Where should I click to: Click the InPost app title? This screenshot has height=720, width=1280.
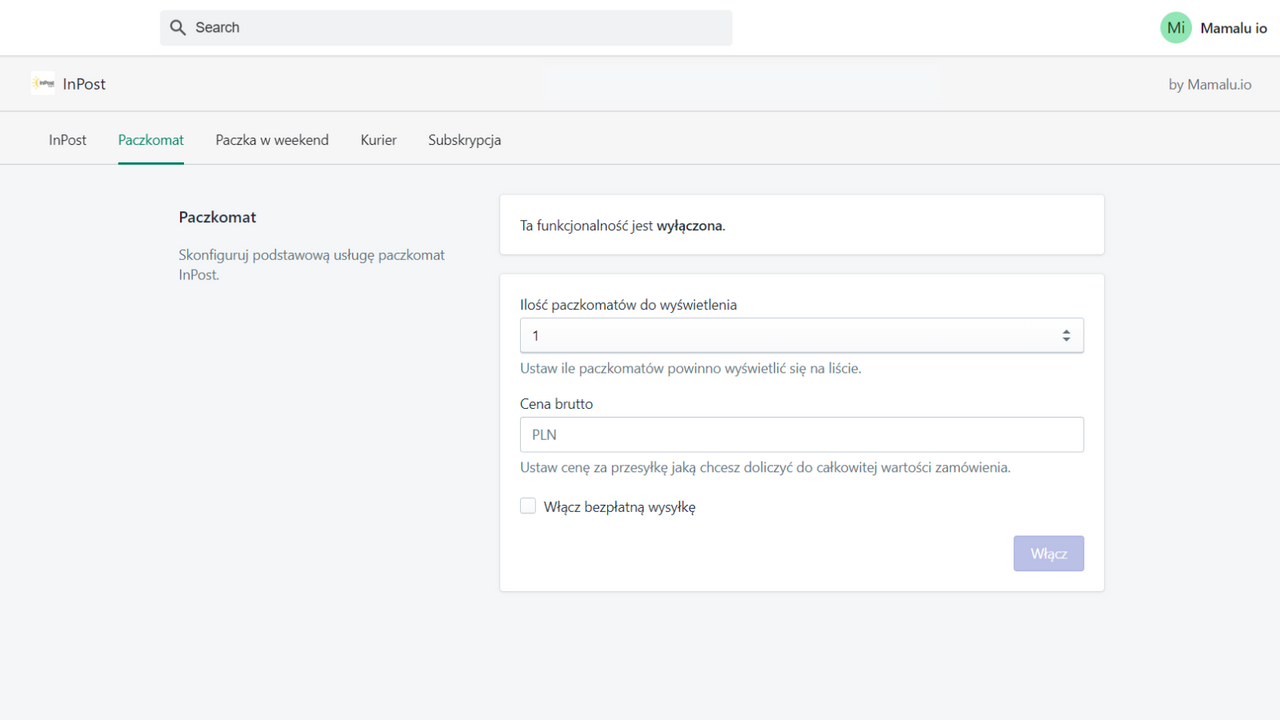(84, 84)
